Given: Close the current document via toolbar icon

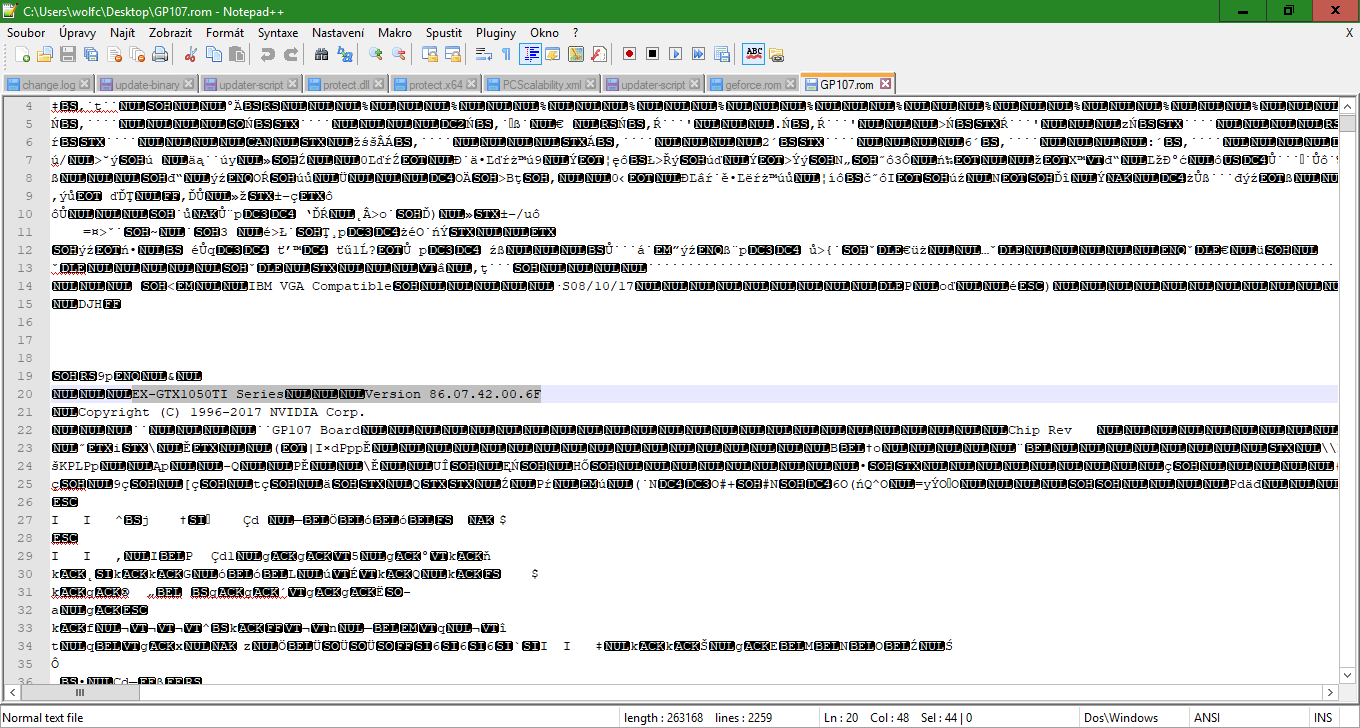Looking at the screenshot, I should [x=114, y=54].
